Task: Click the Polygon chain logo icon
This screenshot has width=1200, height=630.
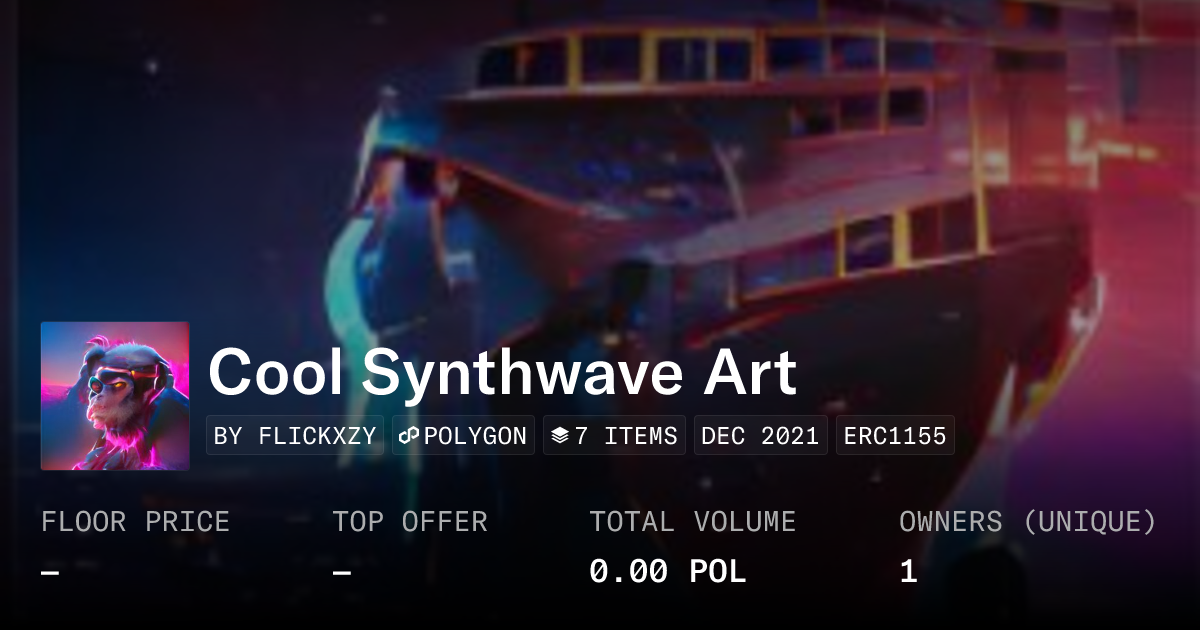Action: click(x=409, y=436)
